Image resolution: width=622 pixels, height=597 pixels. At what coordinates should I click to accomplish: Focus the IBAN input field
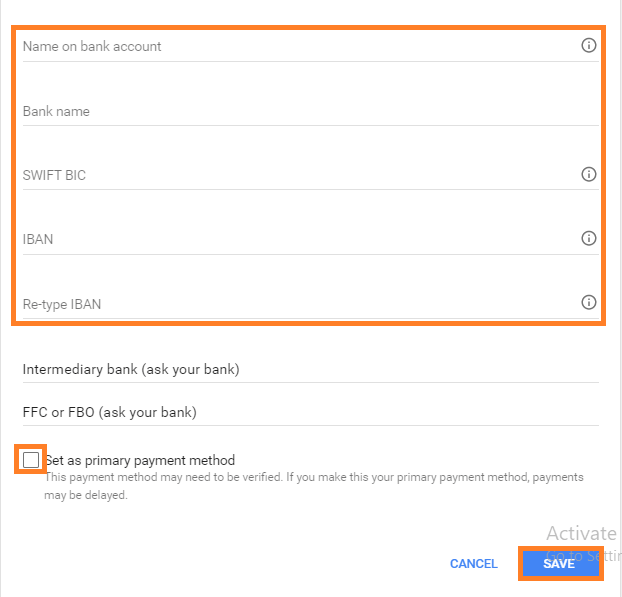(301, 240)
